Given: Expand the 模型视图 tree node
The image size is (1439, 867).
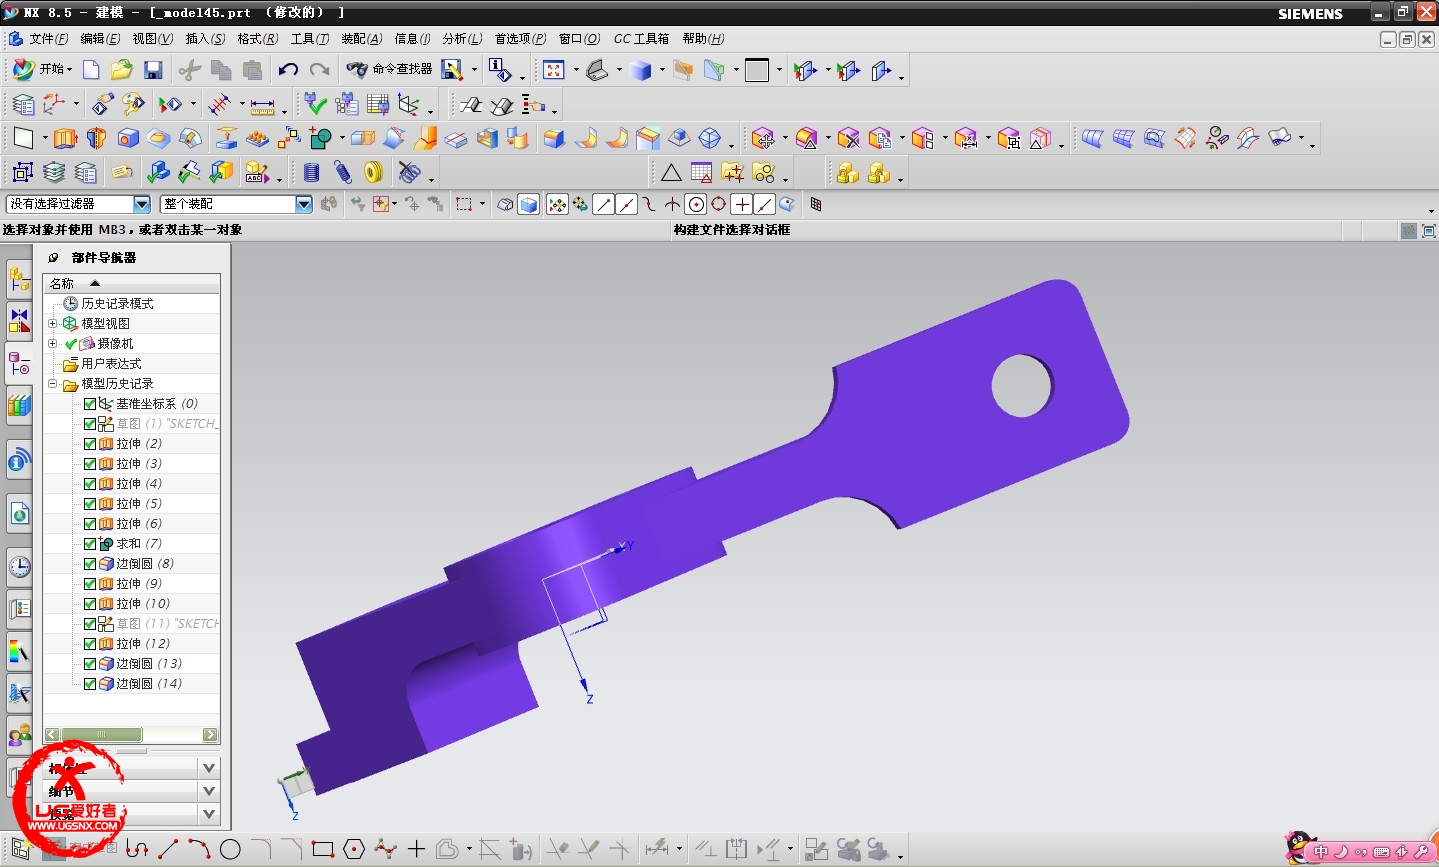Looking at the screenshot, I should pyautogui.click(x=53, y=323).
